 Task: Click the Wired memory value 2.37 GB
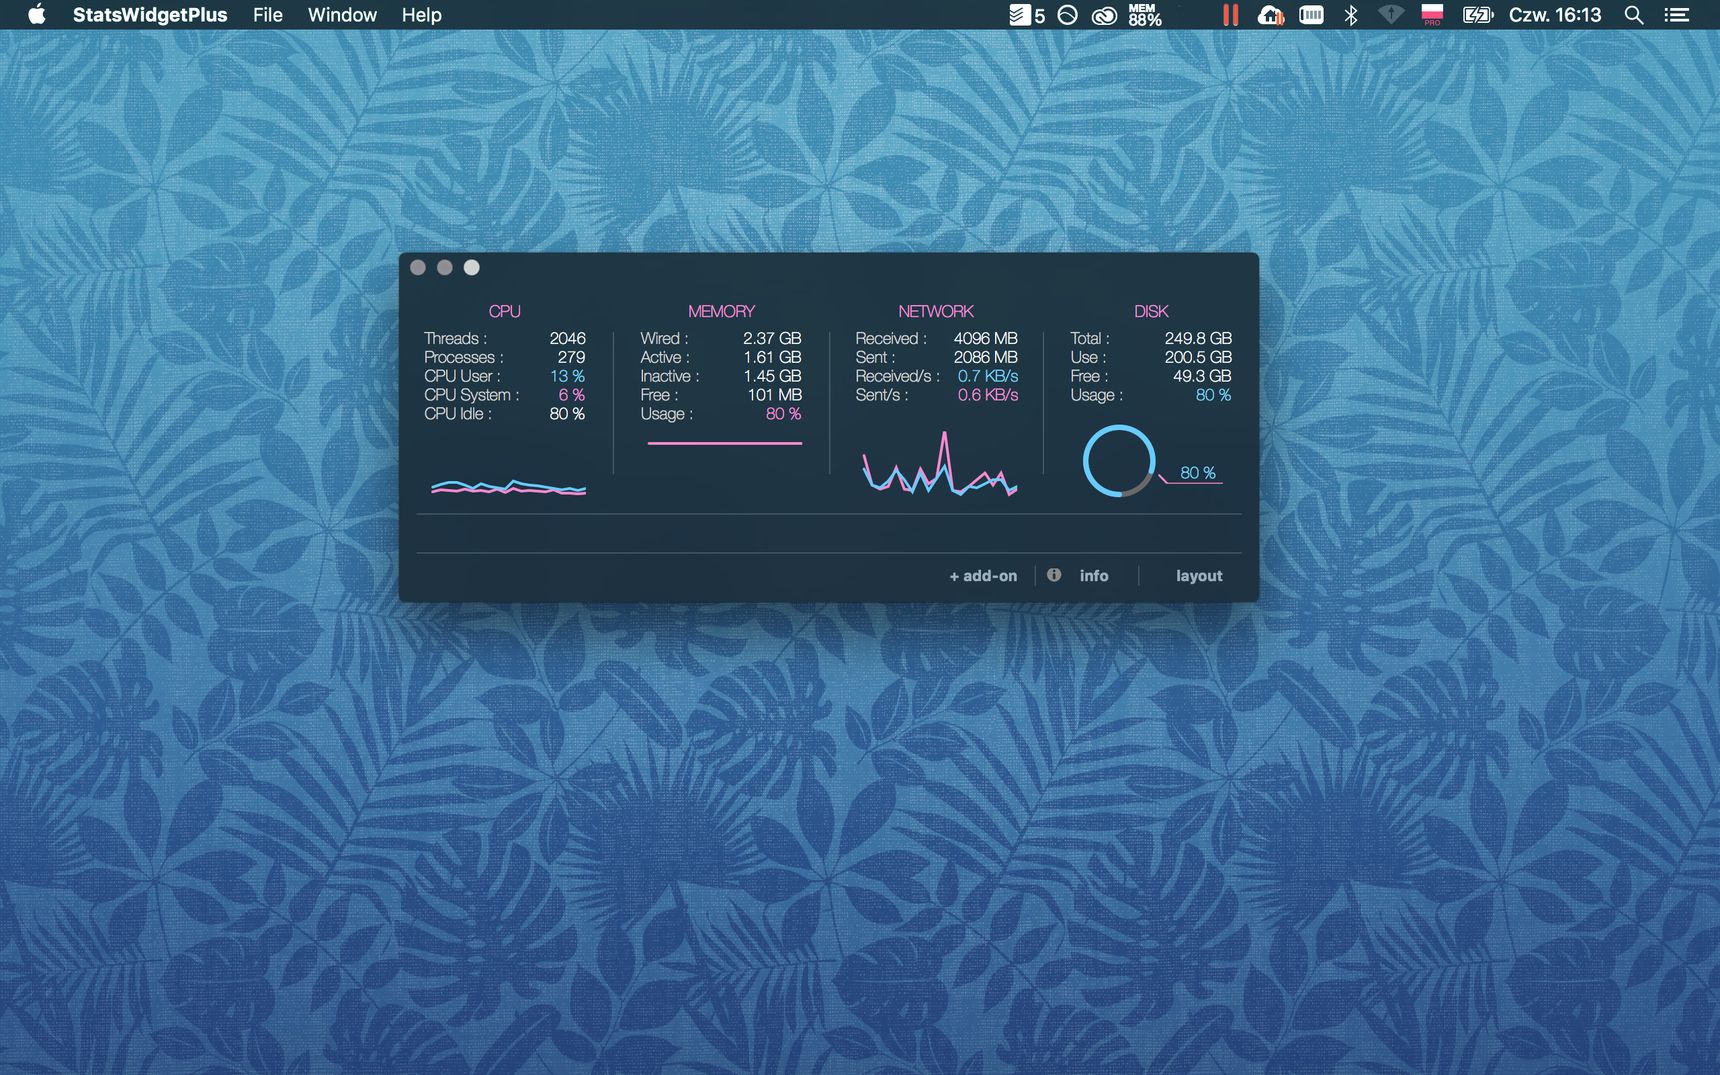(x=772, y=338)
